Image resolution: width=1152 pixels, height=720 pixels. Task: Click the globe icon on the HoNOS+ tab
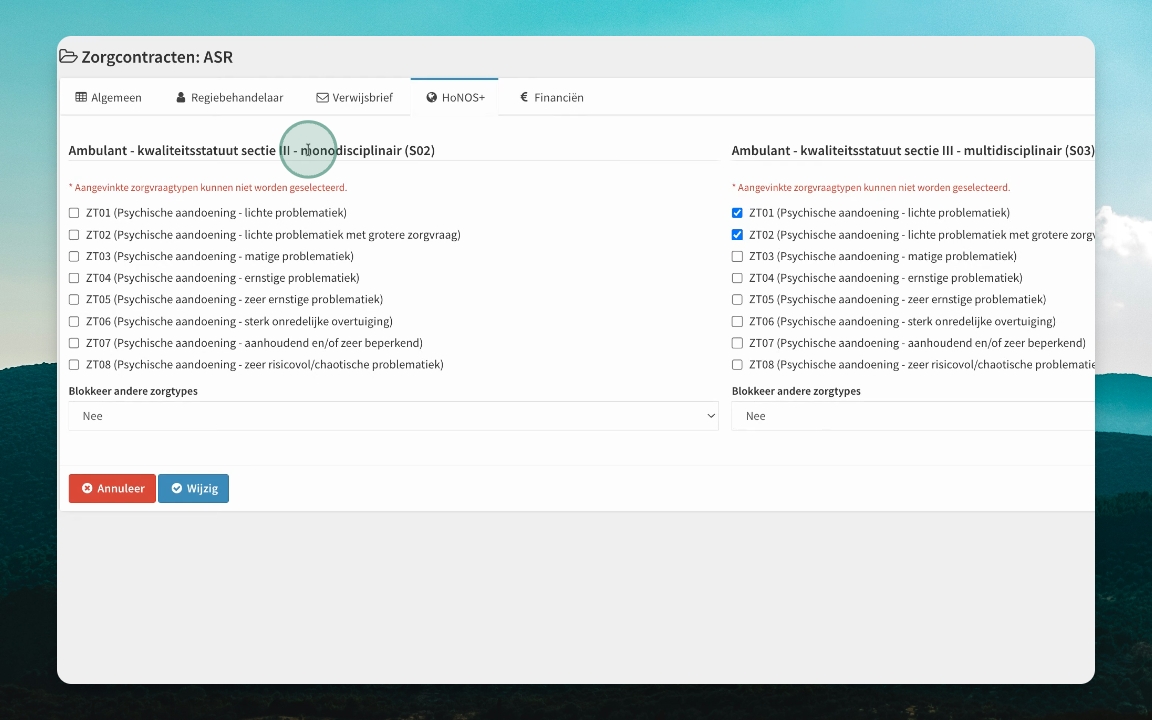click(431, 97)
